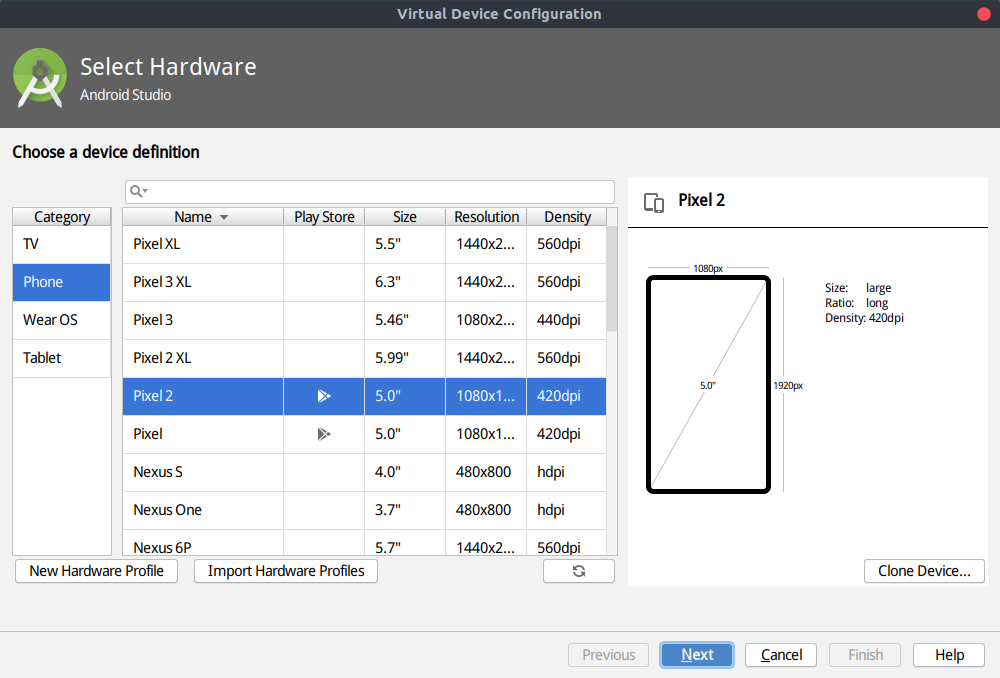The width and height of the screenshot is (1000, 678).
Task: Open the search history dropdown arrow
Action: coord(146,191)
